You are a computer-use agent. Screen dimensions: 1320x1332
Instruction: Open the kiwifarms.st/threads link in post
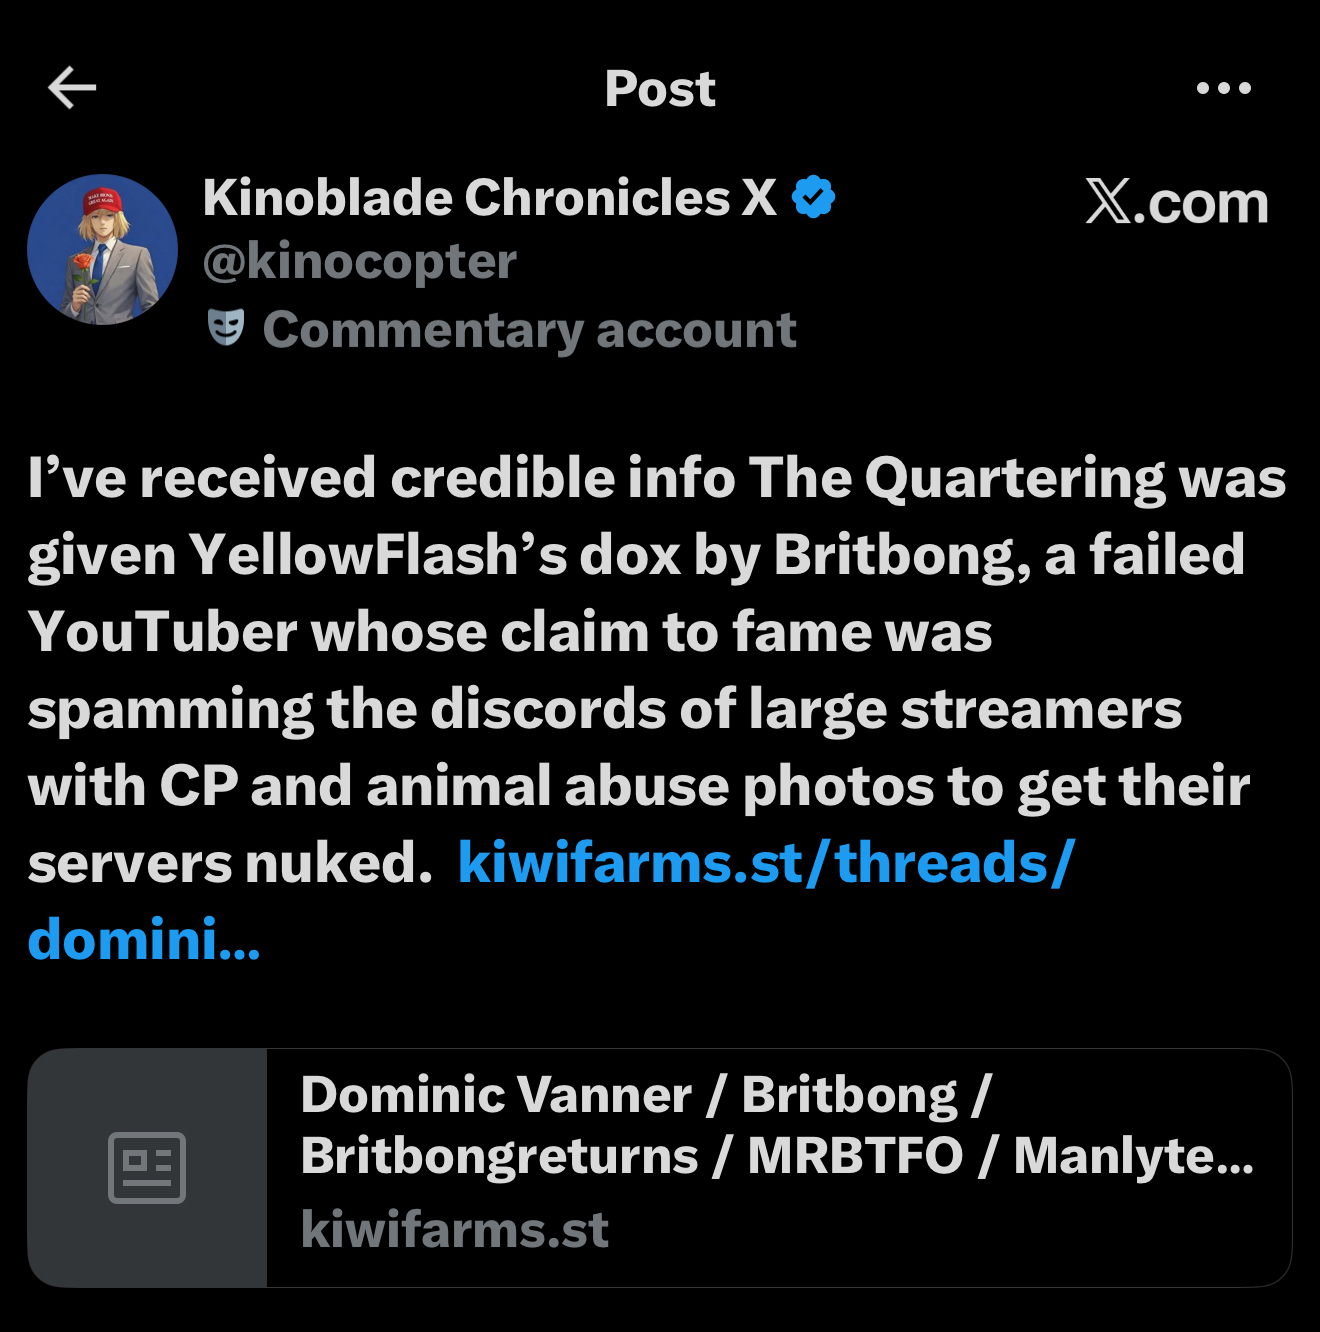point(766,862)
